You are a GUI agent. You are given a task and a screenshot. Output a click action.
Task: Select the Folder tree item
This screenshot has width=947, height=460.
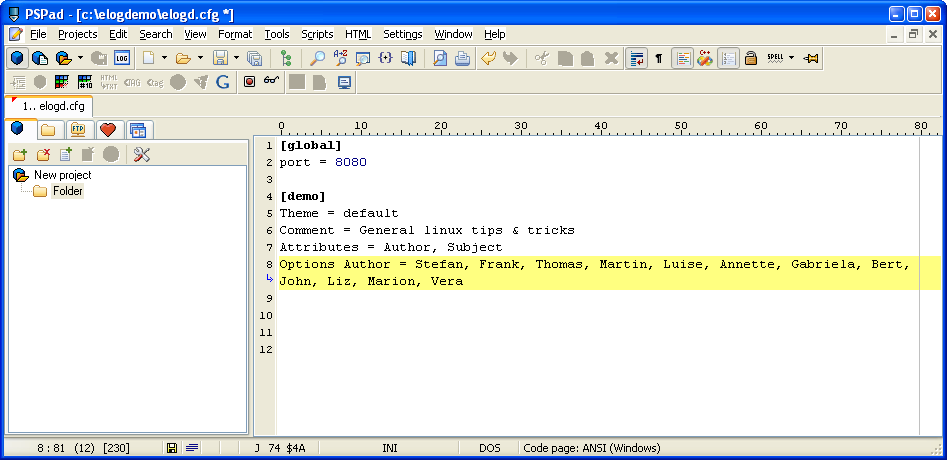pyautogui.click(x=68, y=191)
